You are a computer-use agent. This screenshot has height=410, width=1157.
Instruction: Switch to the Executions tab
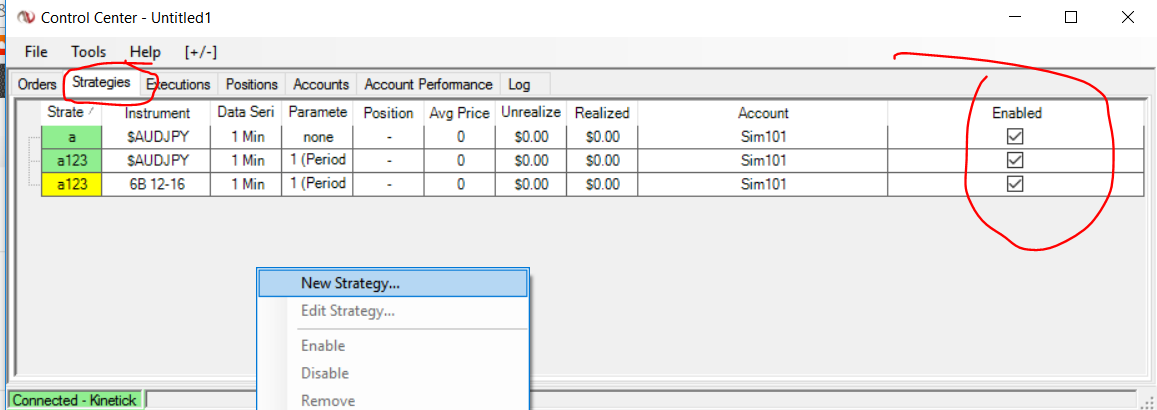pyautogui.click(x=178, y=85)
